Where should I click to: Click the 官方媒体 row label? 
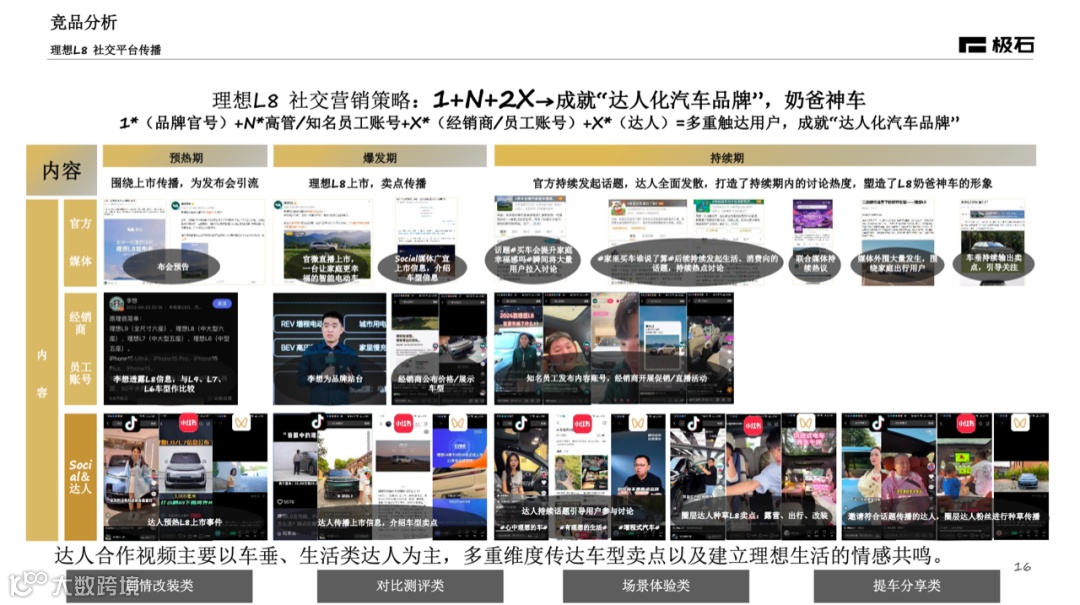click(80, 242)
